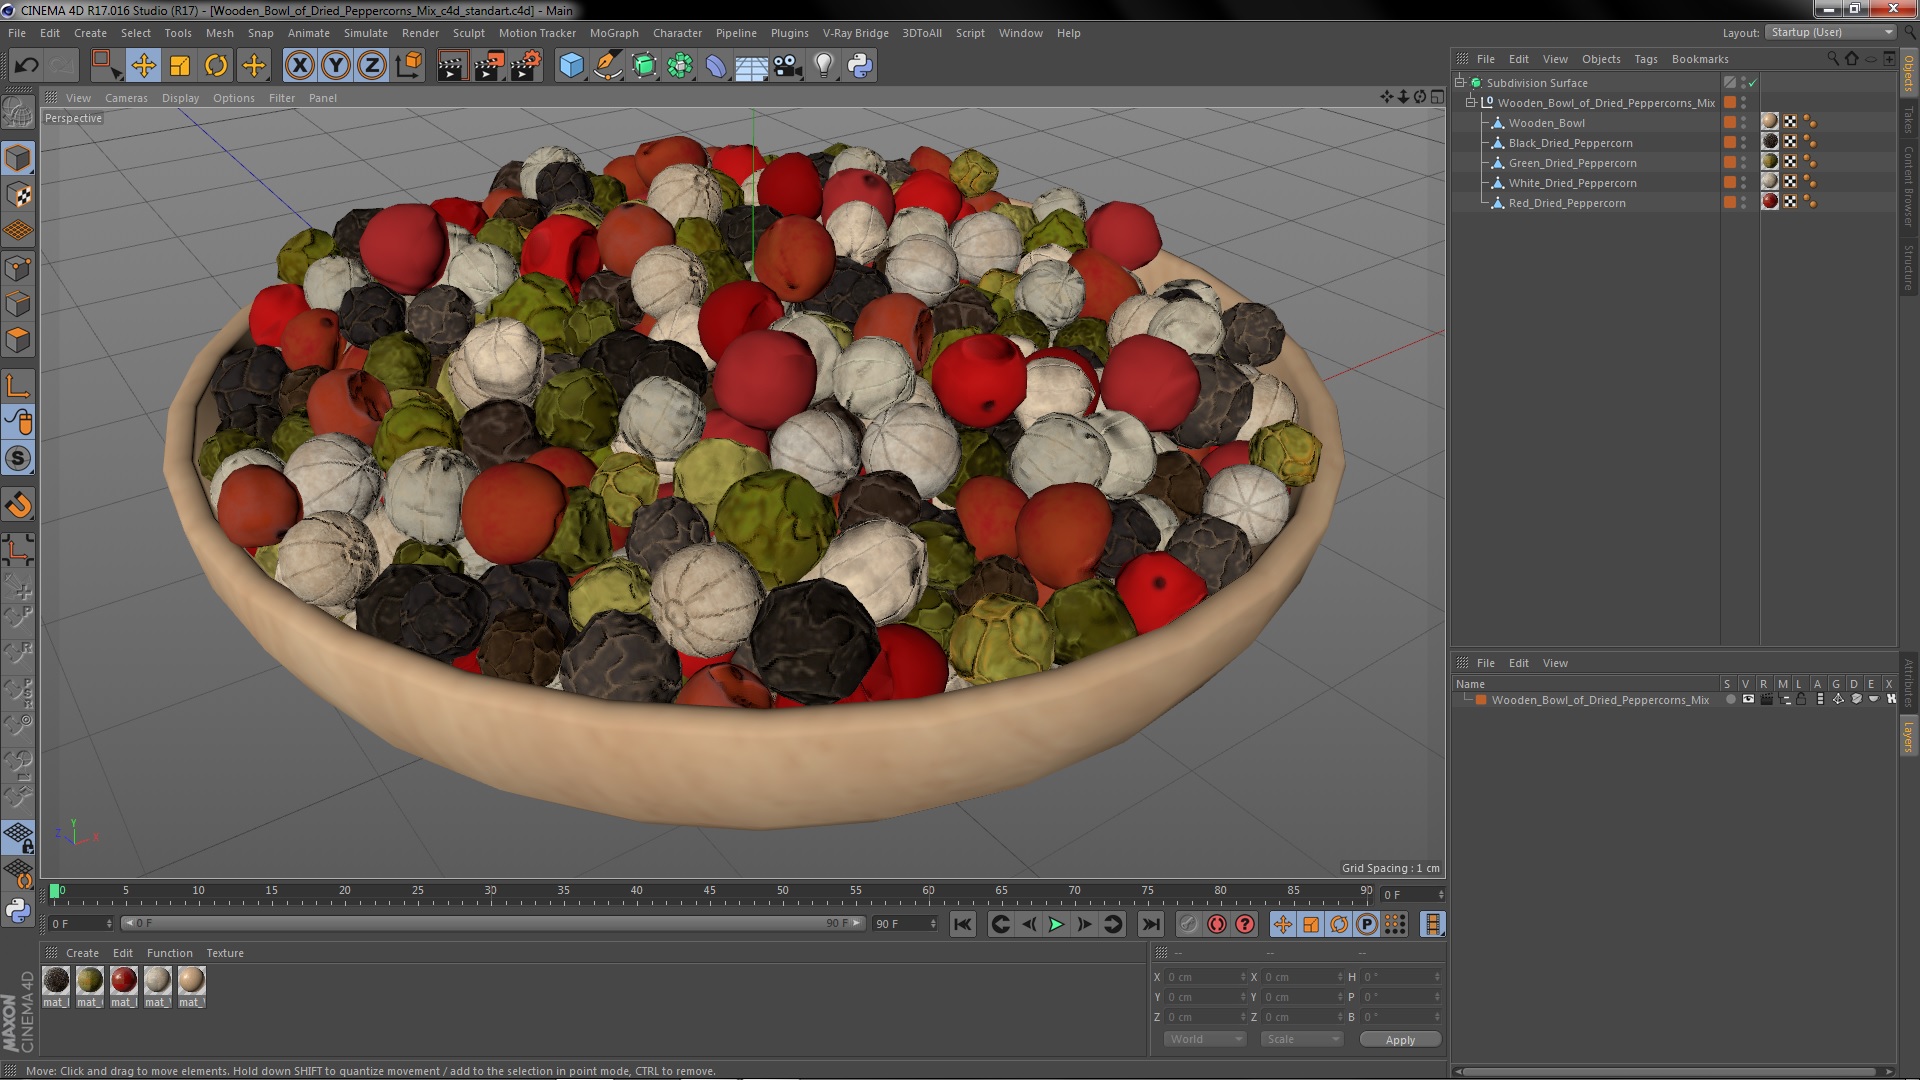
Task: Open the Layout dropdown Startup (User)
Action: (x=1831, y=32)
